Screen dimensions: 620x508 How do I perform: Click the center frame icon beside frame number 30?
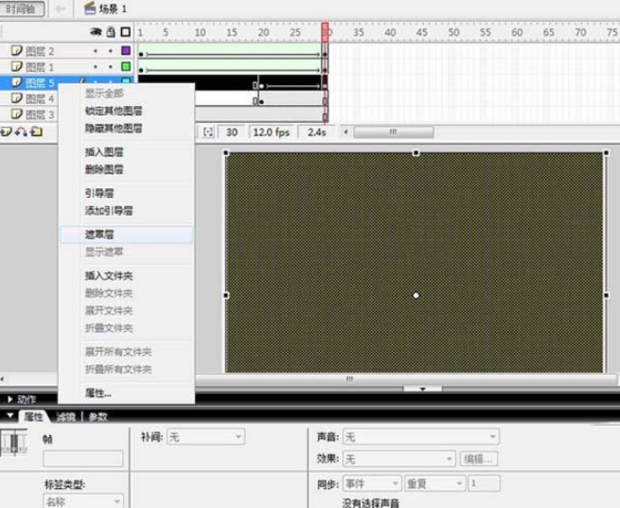pos(208,132)
